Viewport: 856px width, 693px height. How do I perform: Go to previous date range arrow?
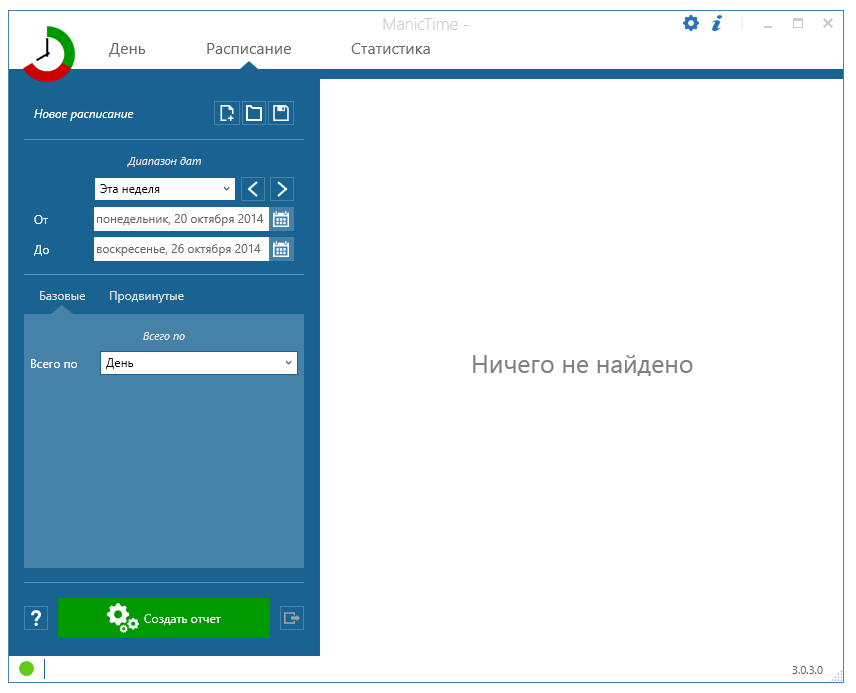(x=254, y=188)
